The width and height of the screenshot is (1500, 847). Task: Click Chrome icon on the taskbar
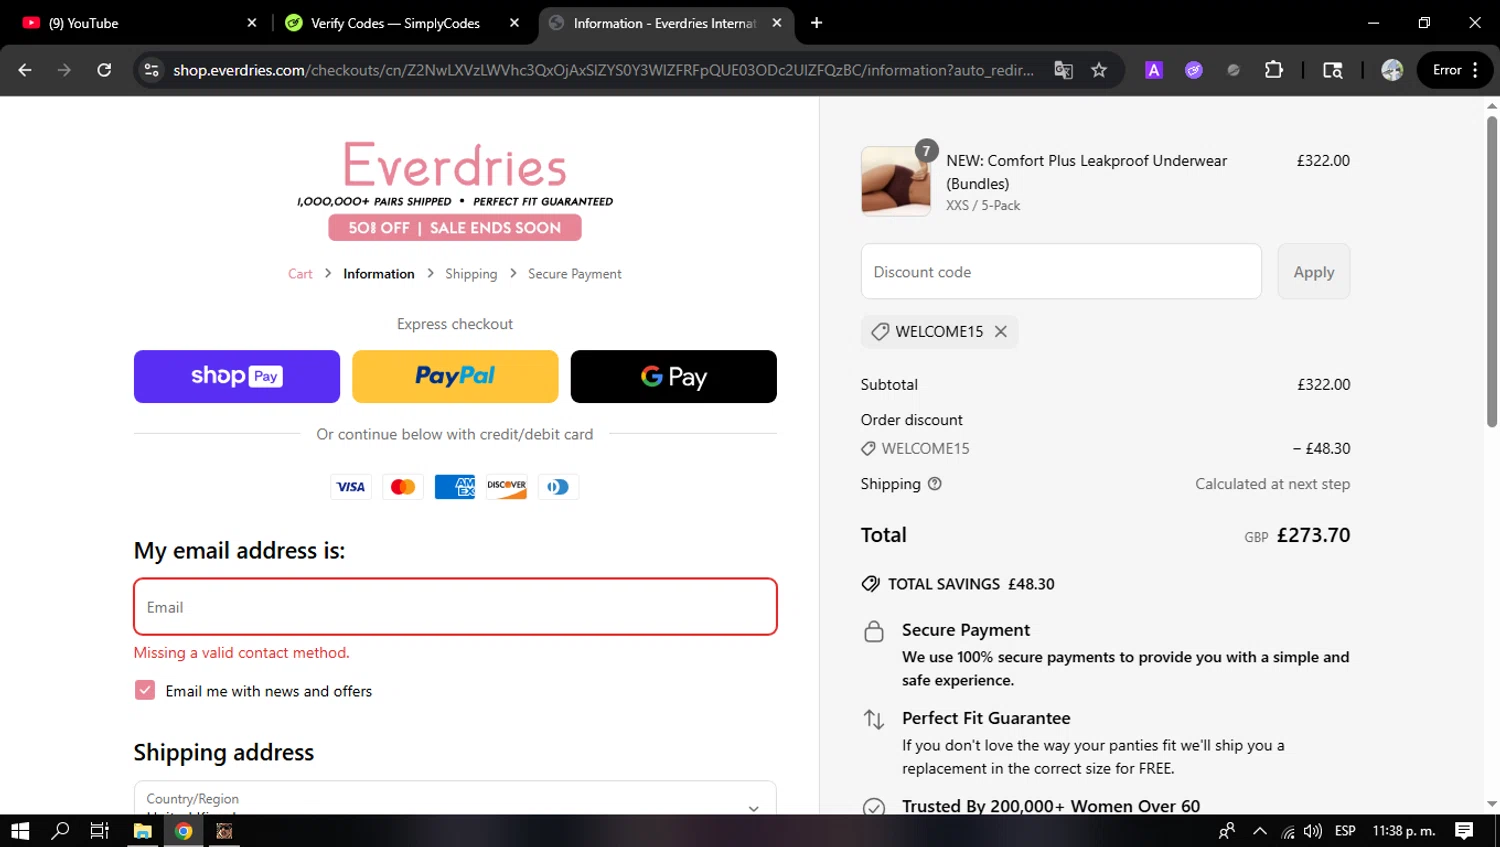pyautogui.click(x=183, y=831)
